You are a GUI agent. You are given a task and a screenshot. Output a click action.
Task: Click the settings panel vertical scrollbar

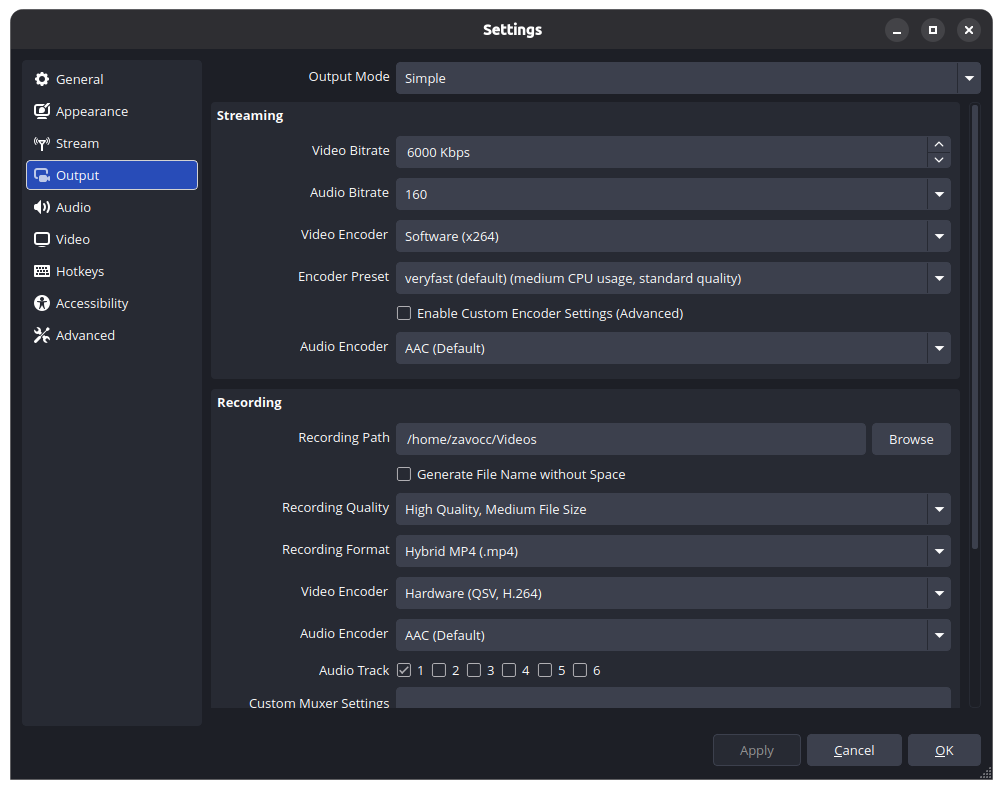tap(975, 326)
